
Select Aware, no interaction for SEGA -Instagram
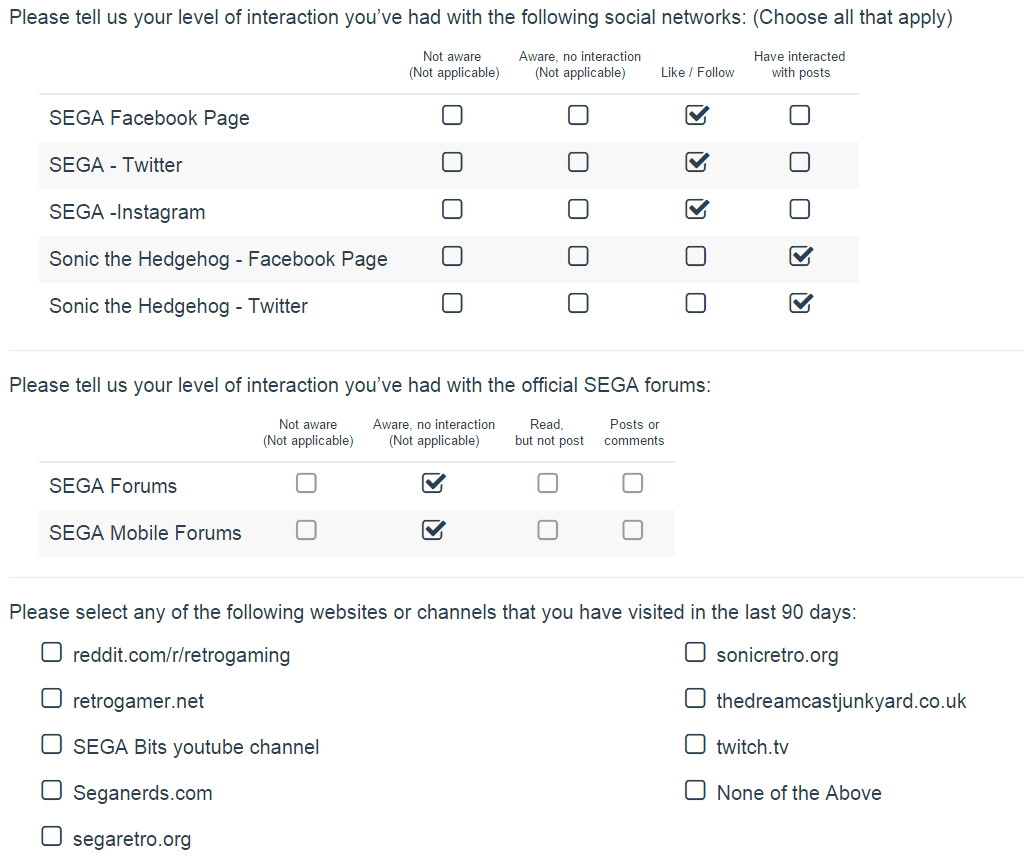click(578, 210)
